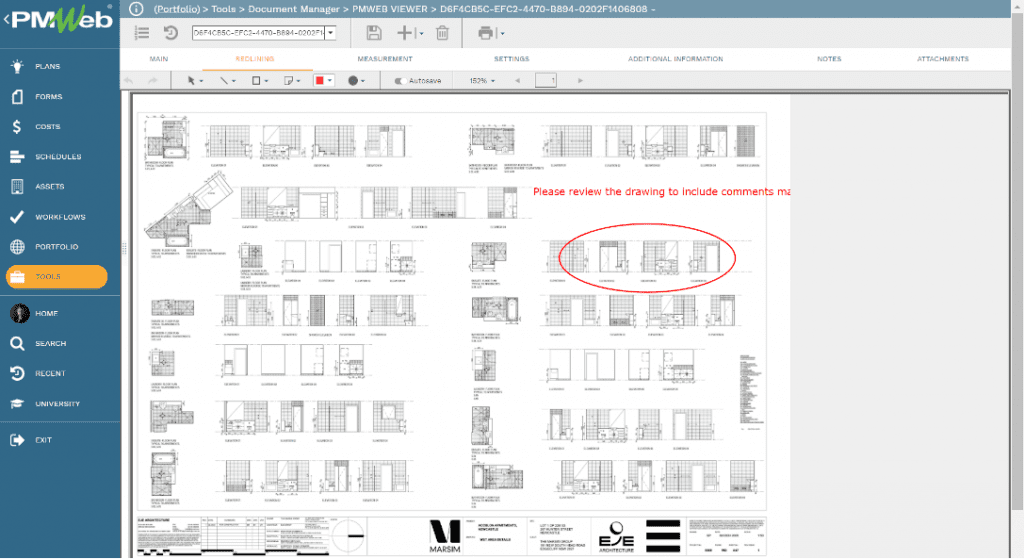This screenshot has width=1024, height=559.
Task: Open the Workflows checkmark icon
Action: [18, 217]
